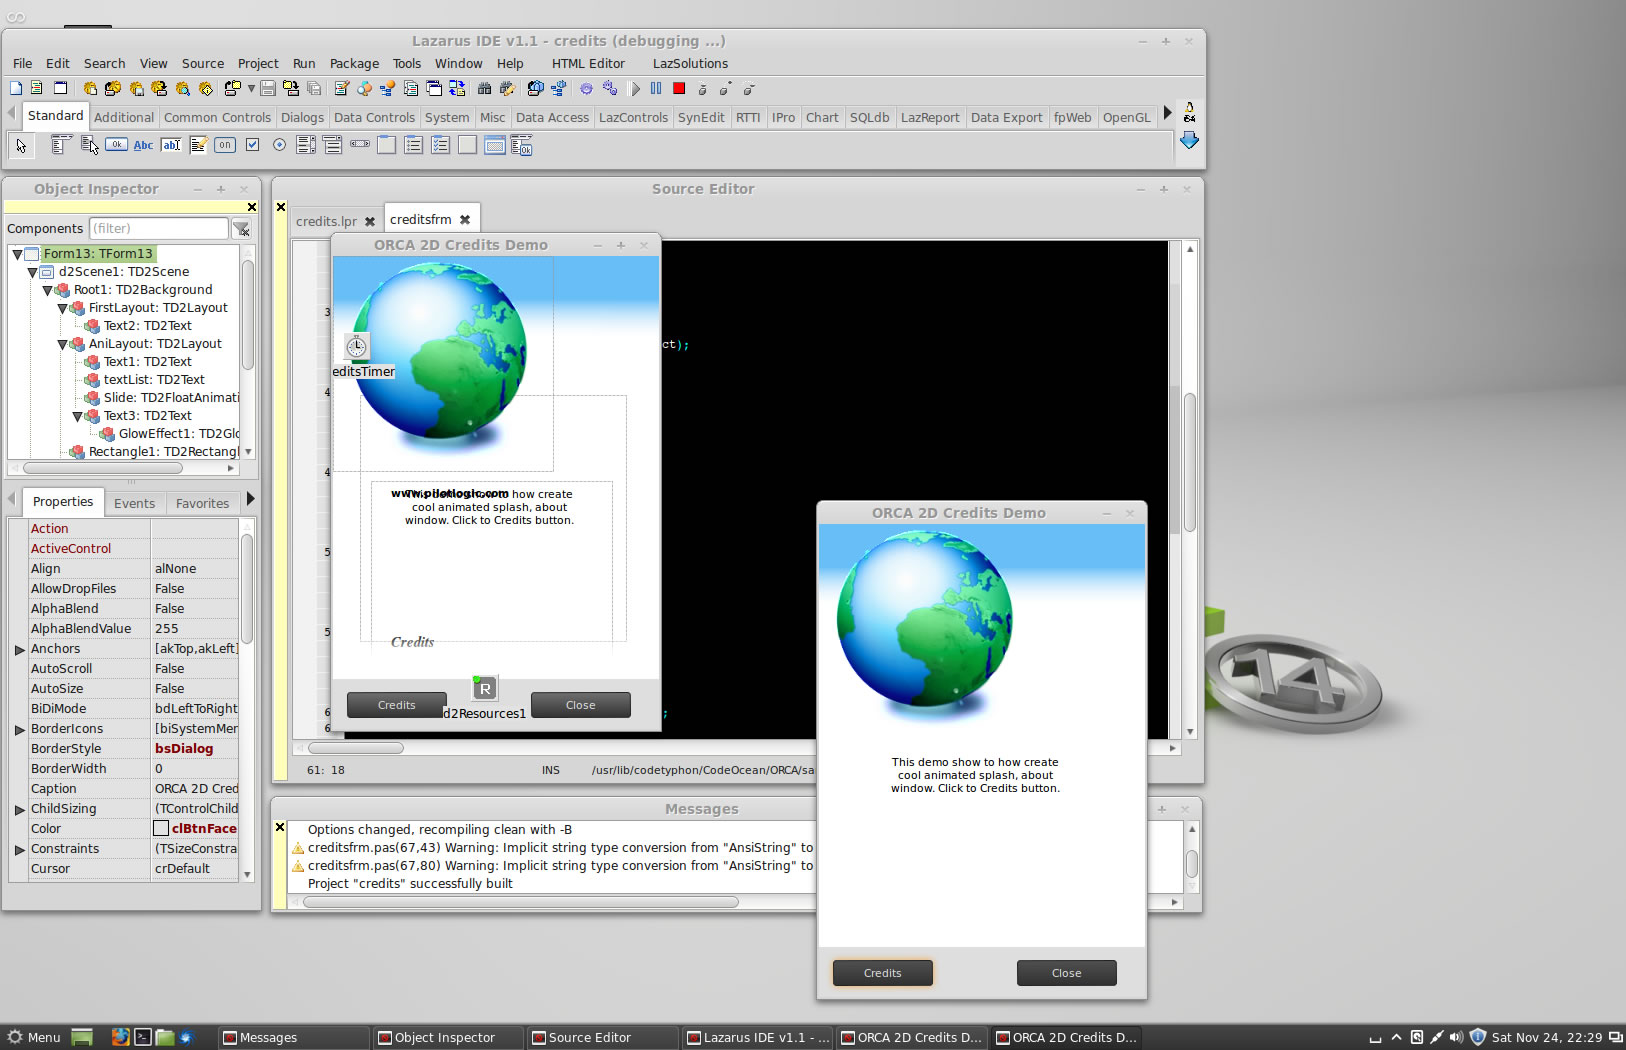Select the pointer selection tool in palette
1626x1050 pixels.
coord(21,146)
